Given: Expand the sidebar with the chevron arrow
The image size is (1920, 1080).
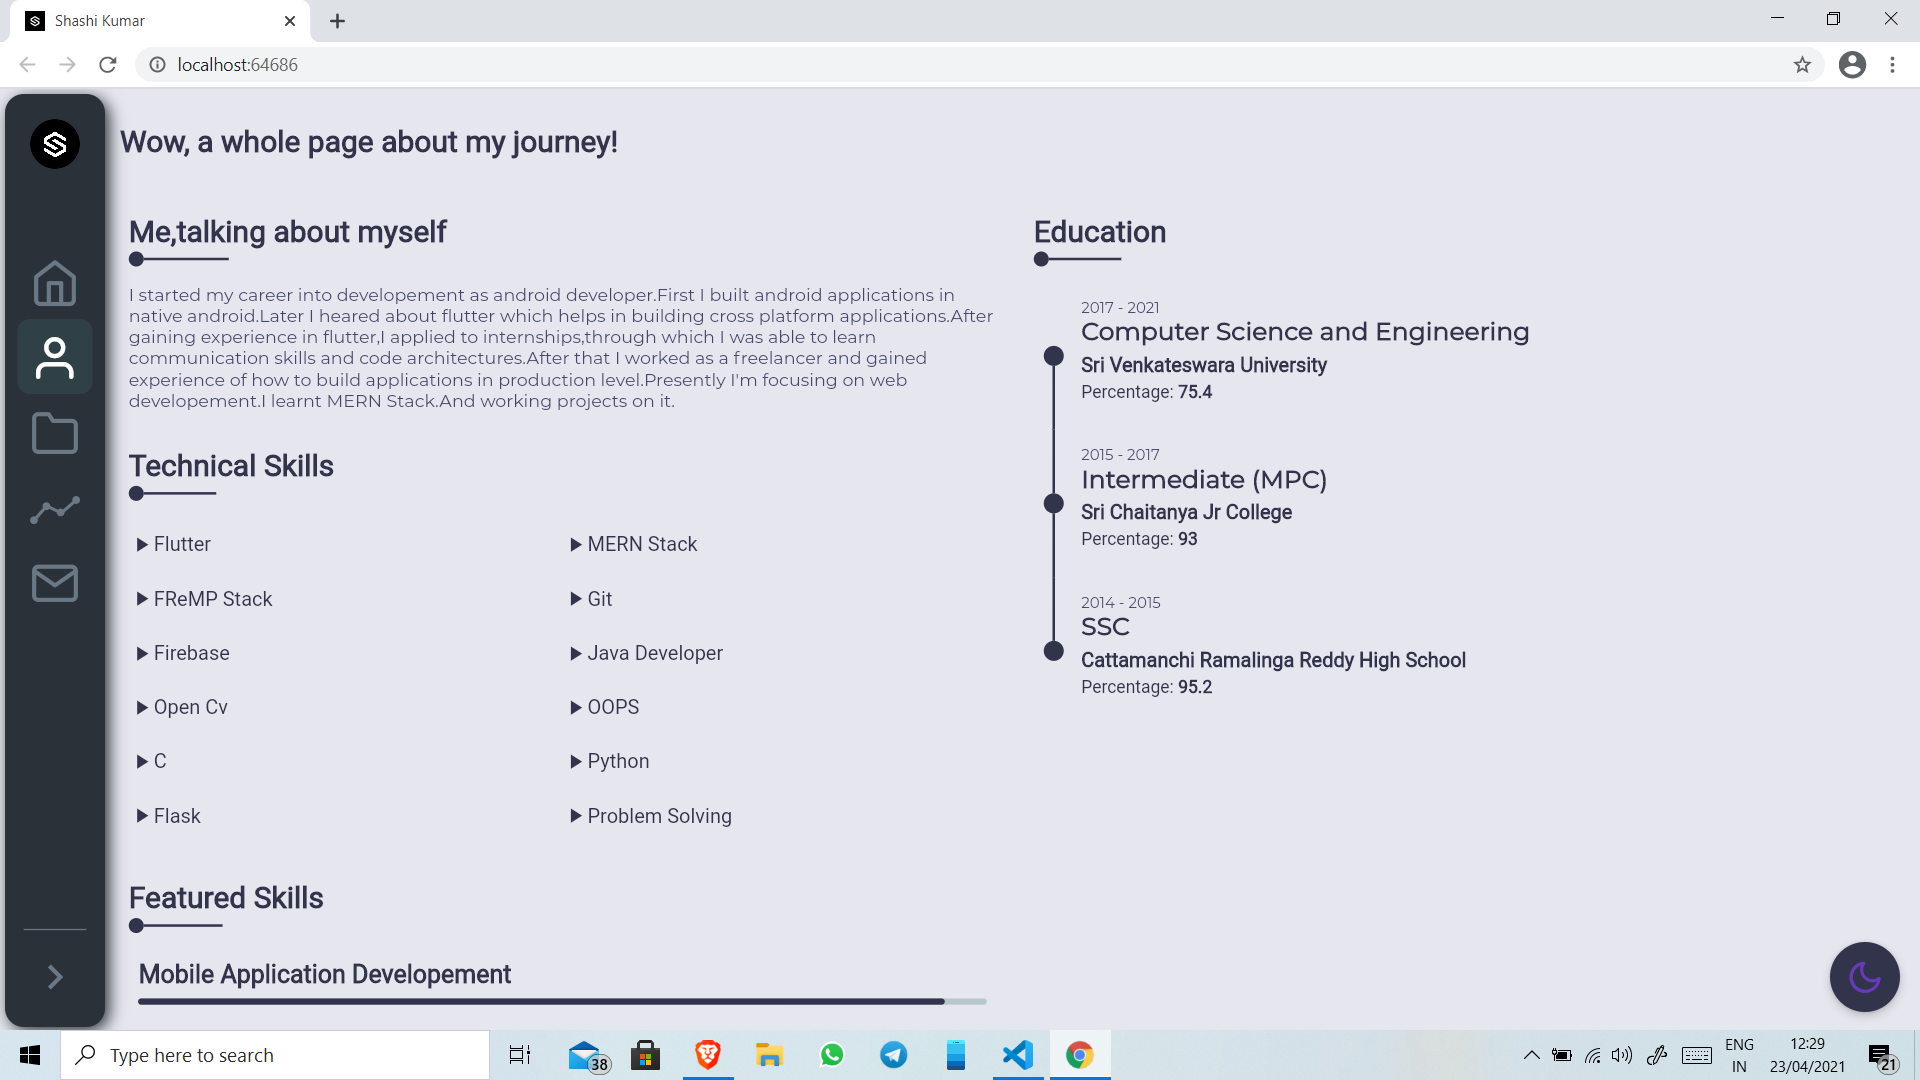Looking at the screenshot, I should pos(55,976).
